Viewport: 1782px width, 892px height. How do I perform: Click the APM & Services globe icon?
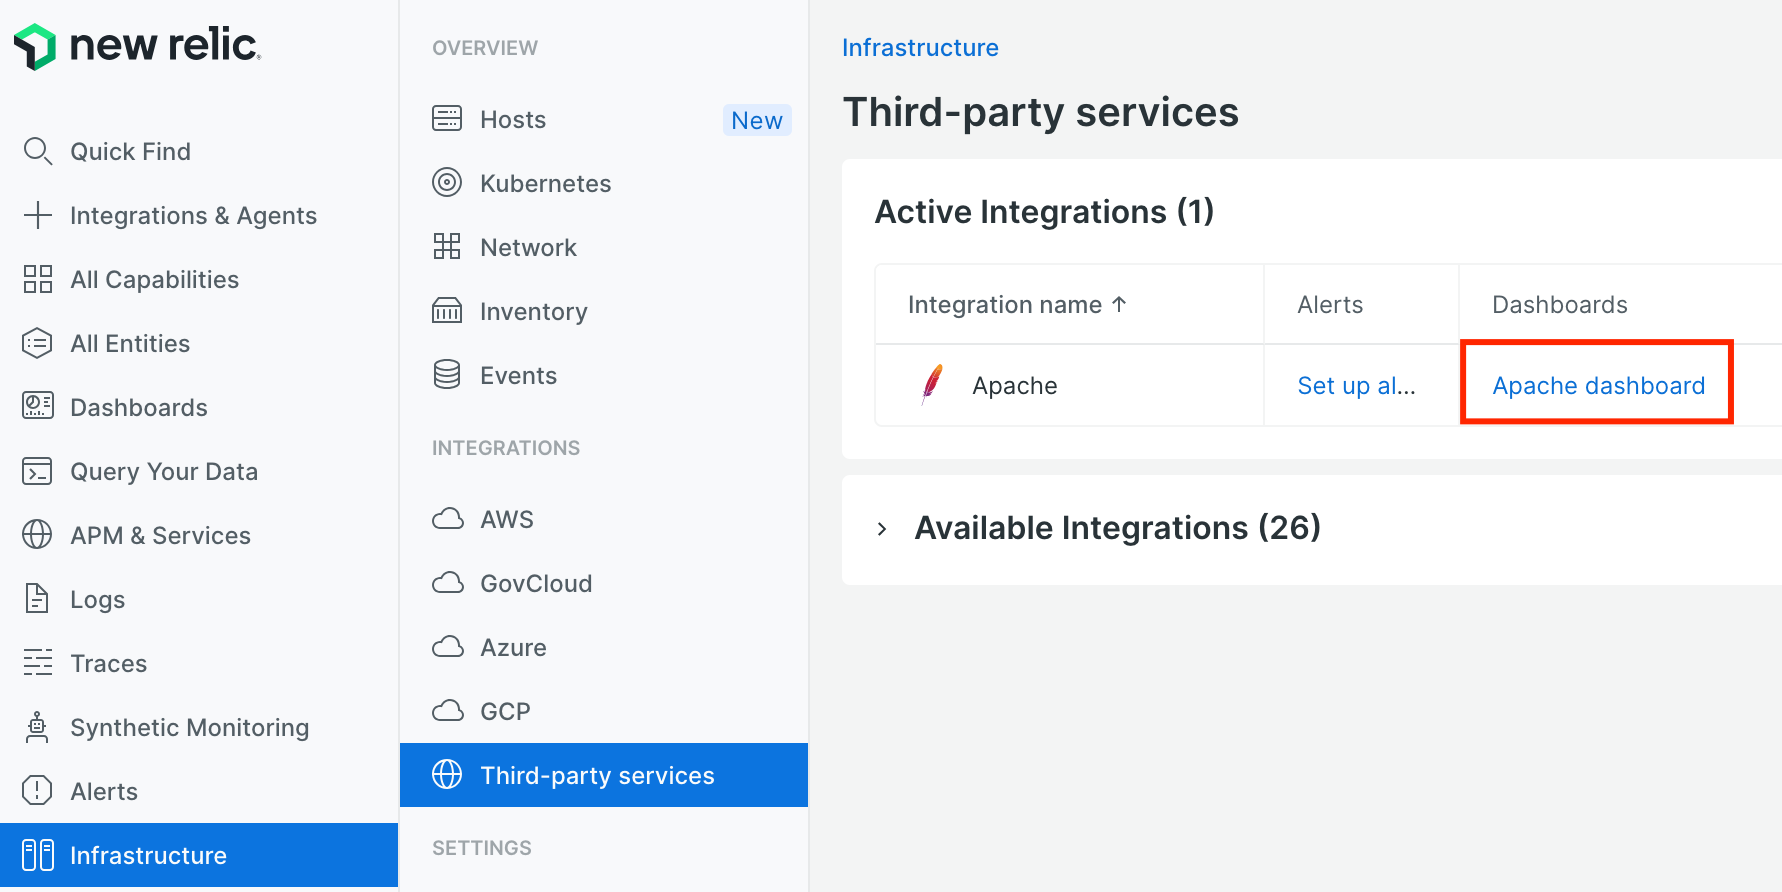click(37, 535)
